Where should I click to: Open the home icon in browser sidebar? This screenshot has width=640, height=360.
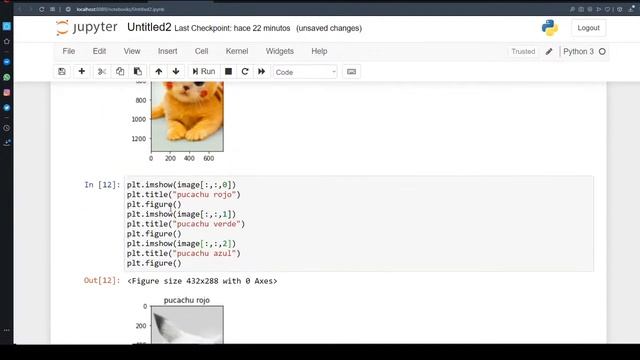7,42
